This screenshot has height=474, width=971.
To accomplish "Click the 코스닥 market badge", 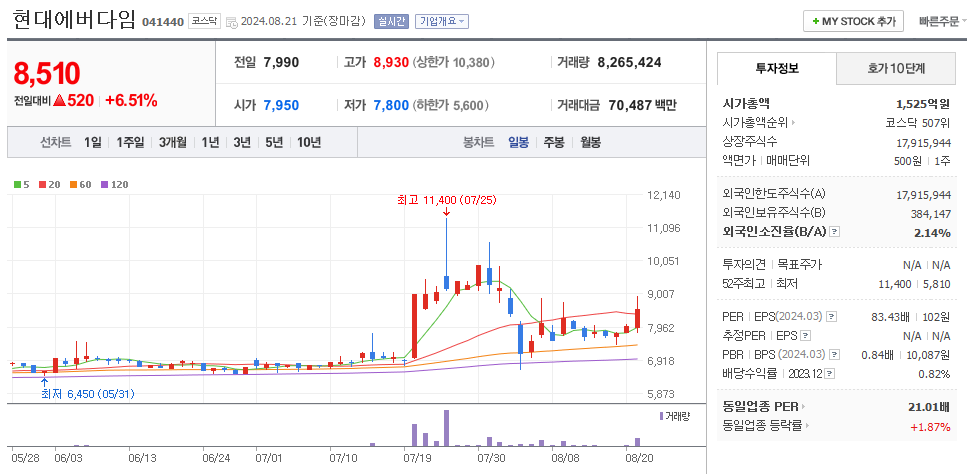I will pyautogui.click(x=204, y=21).
